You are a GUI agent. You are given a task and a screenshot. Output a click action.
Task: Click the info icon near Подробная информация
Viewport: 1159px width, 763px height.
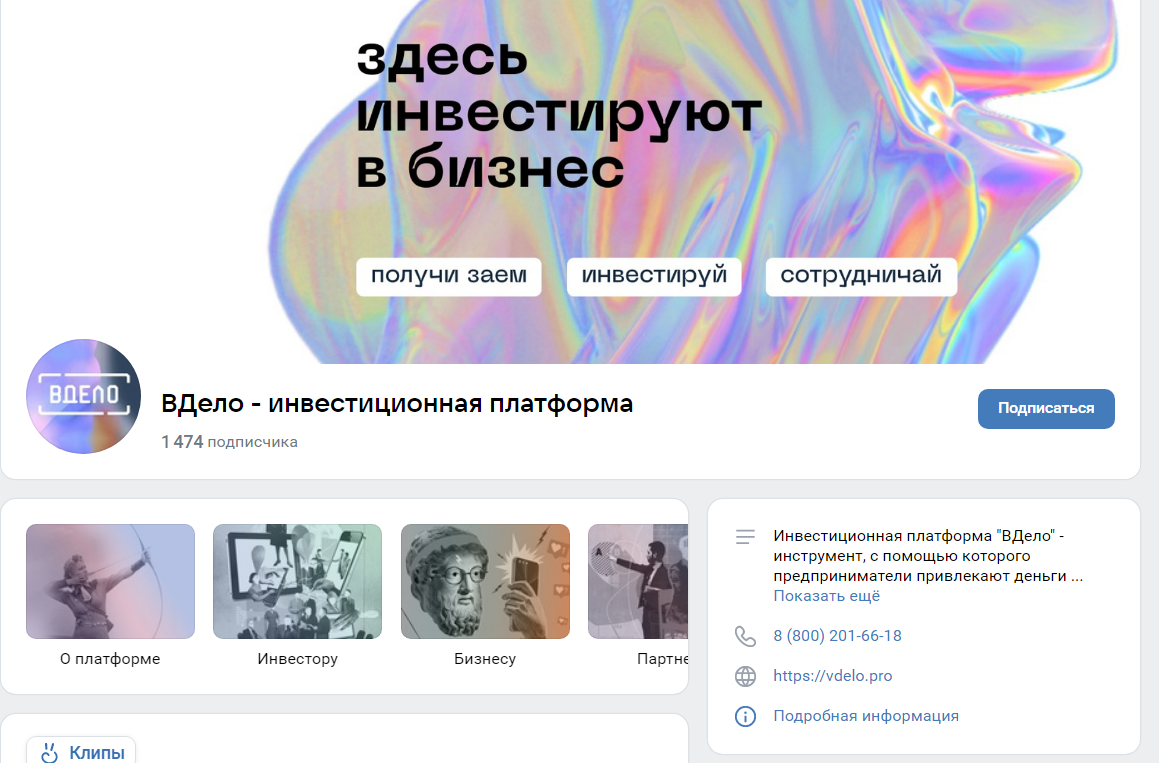pyautogui.click(x=745, y=716)
